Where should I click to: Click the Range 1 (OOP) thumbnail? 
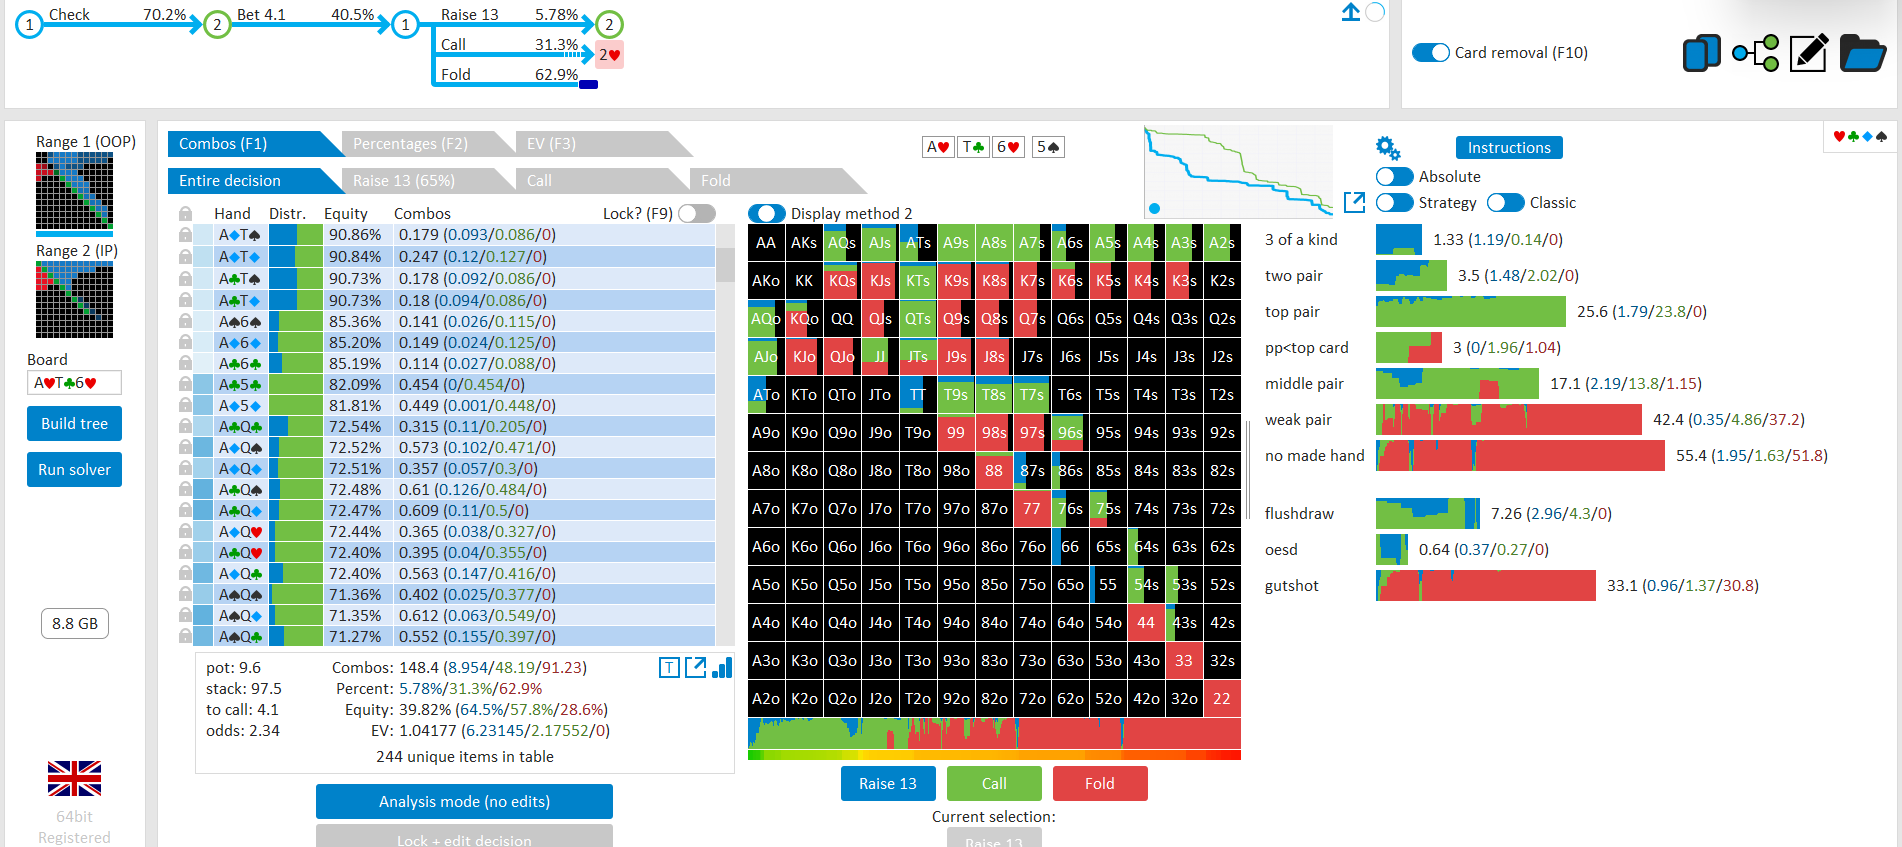click(74, 192)
